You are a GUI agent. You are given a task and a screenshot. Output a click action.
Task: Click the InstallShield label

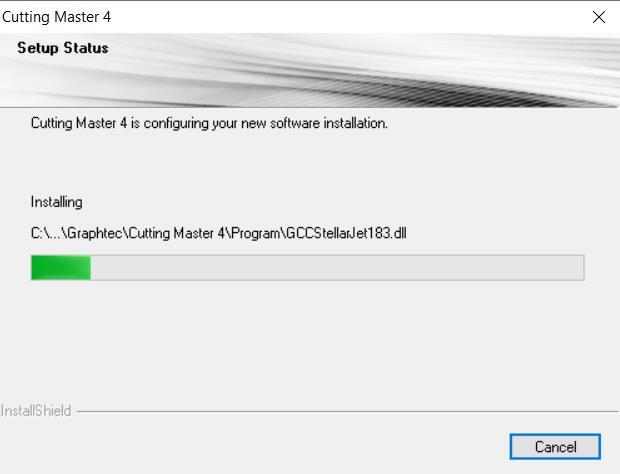[x=36, y=411]
